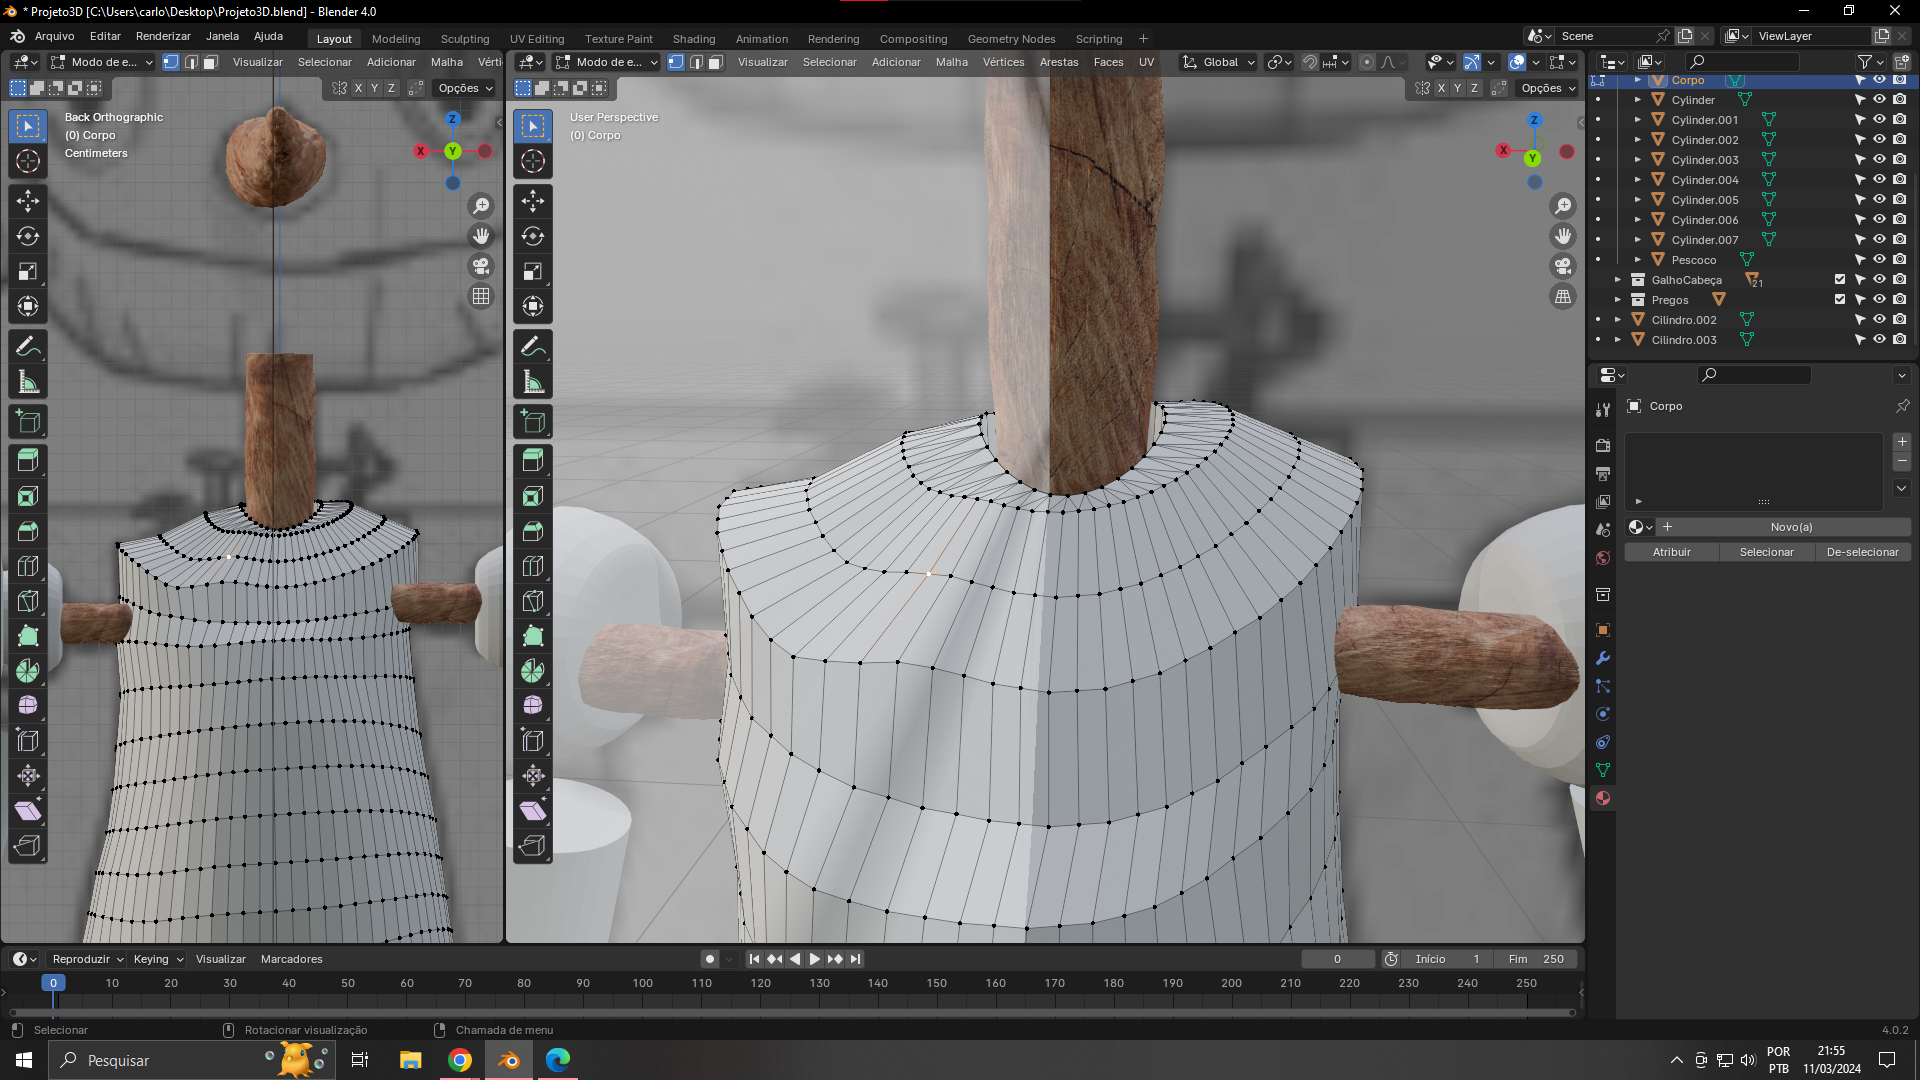The image size is (1920, 1080).
Task: Open the Material properties tab
Action: (1603, 798)
